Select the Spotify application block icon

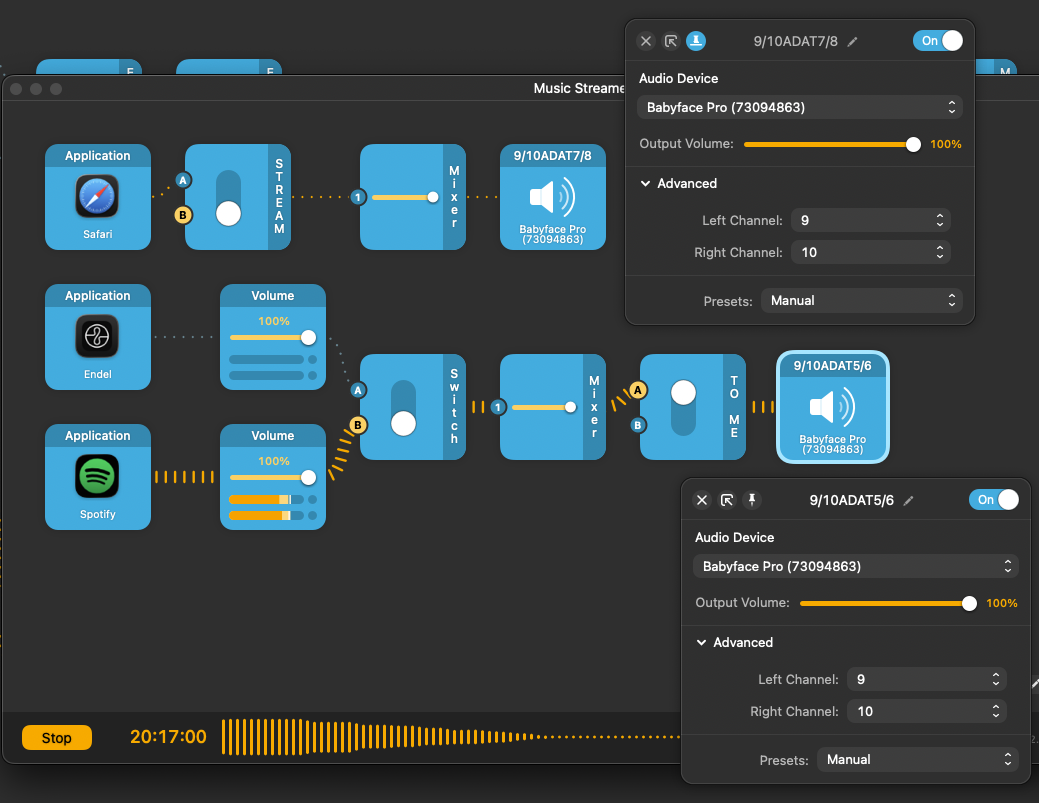pyautogui.click(x=97, y=476)
